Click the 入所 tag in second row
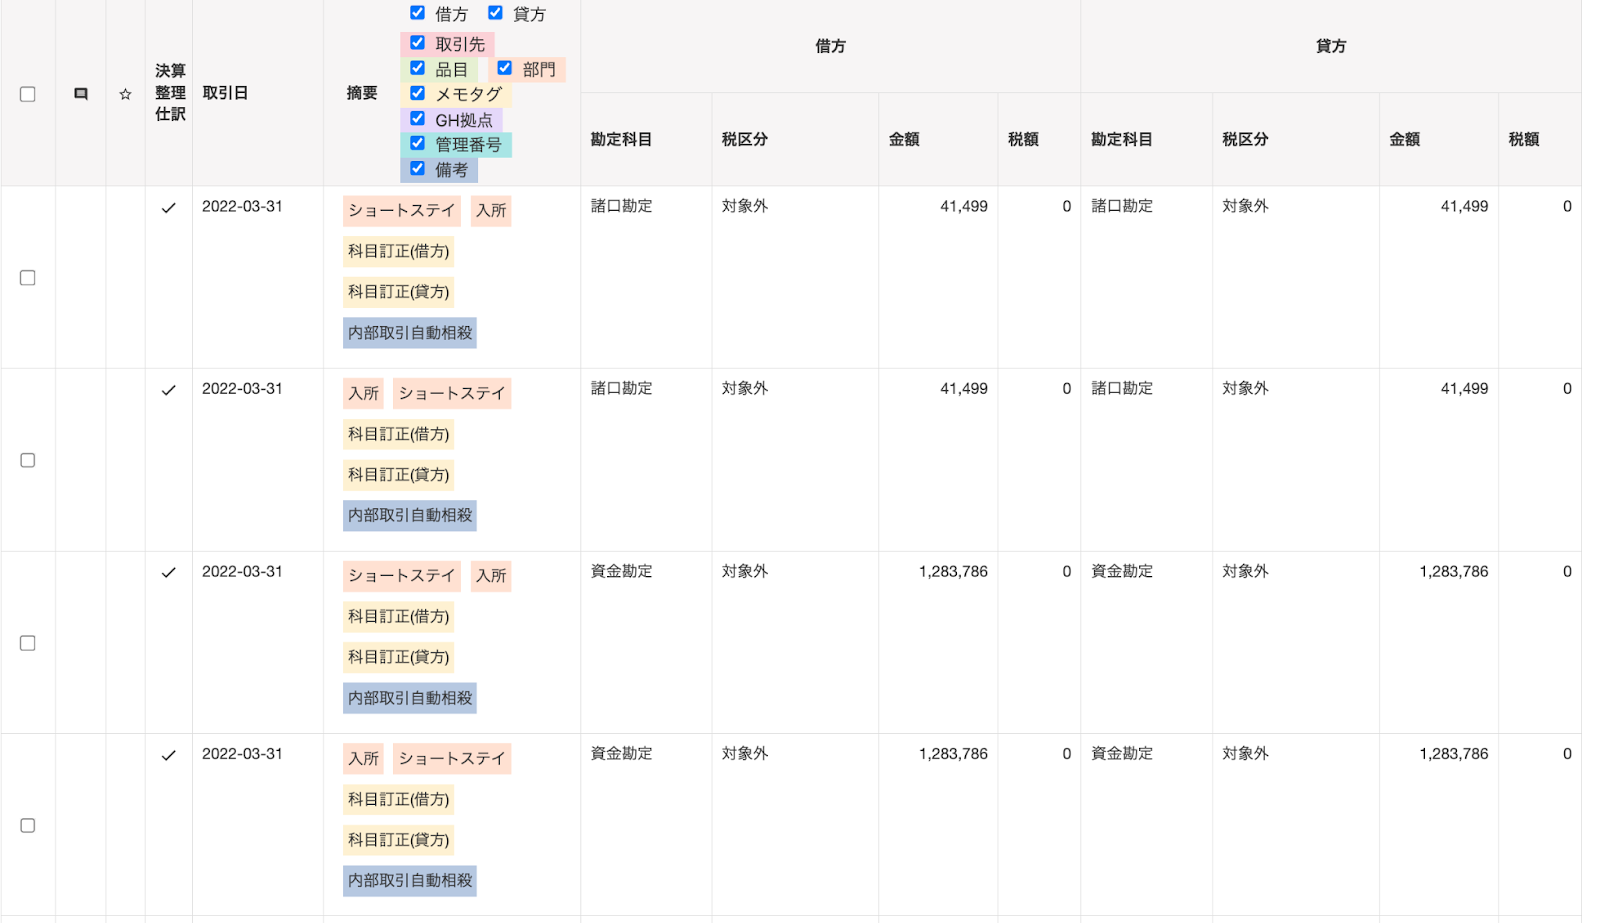The height and width of the screenshot is (923, 1600). tap(363, 393)
